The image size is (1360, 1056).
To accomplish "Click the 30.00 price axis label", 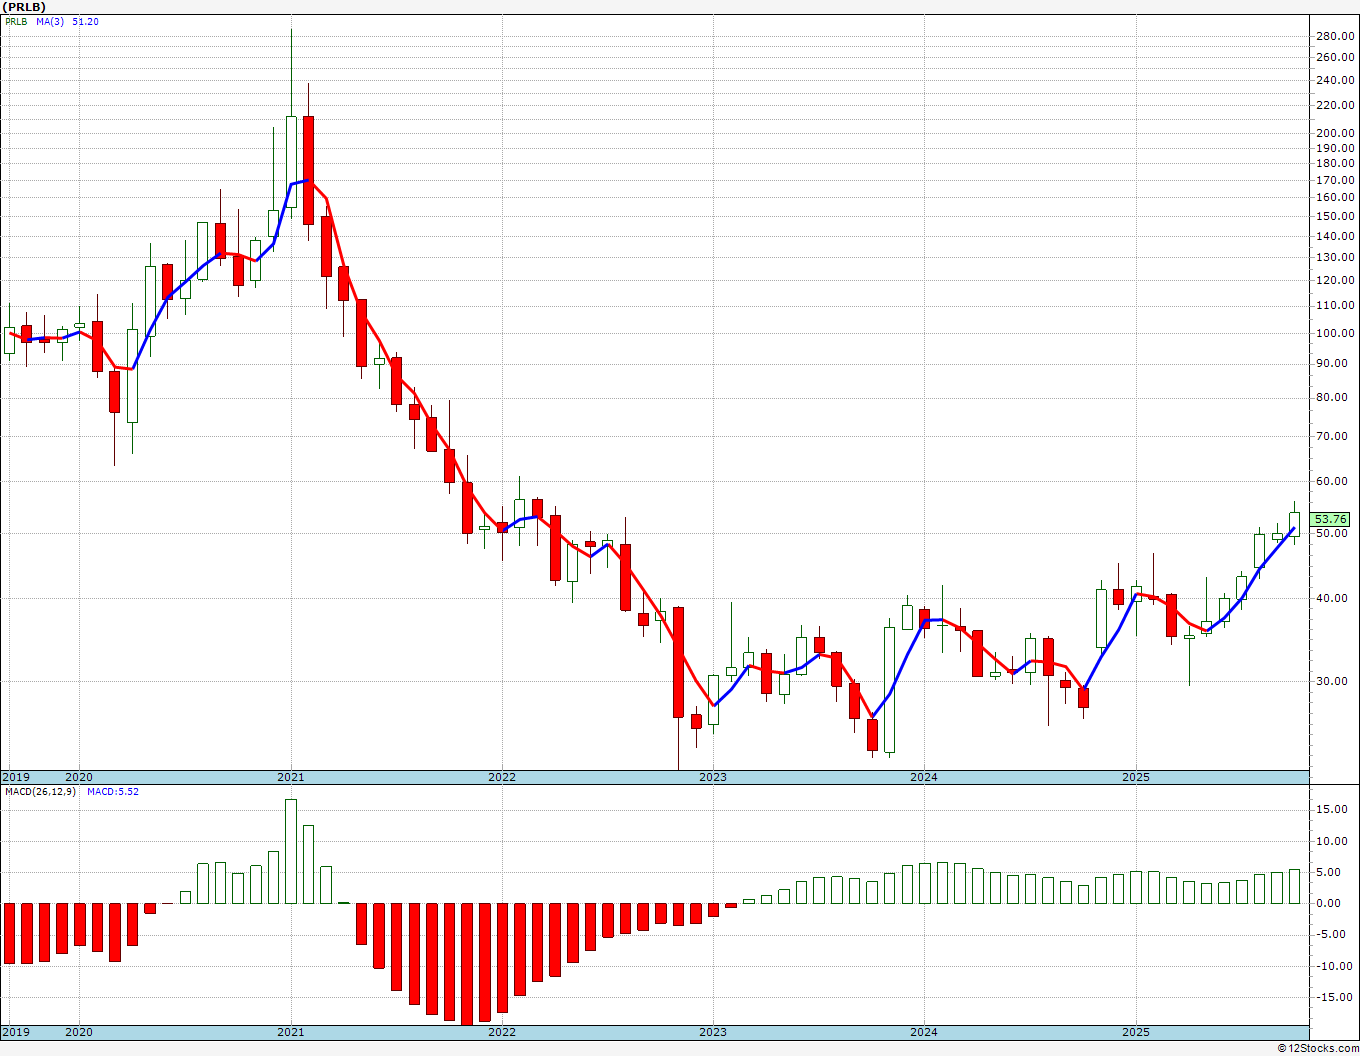I will click(x=1332, y=681).
